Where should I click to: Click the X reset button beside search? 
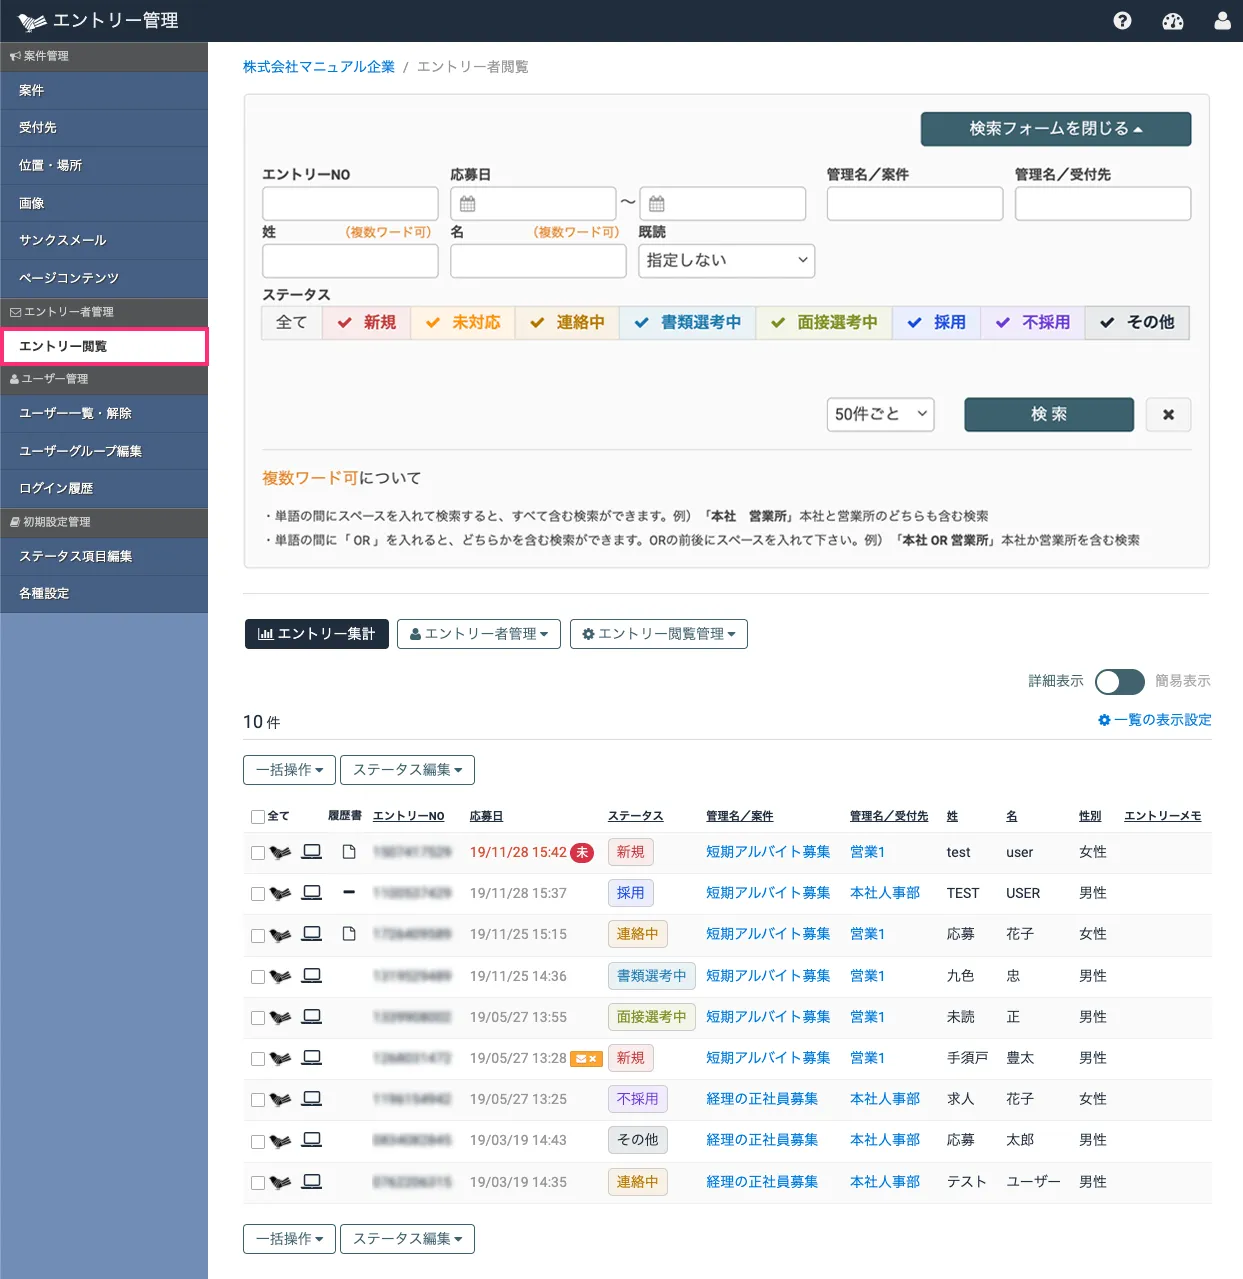tap(1168, 415)
